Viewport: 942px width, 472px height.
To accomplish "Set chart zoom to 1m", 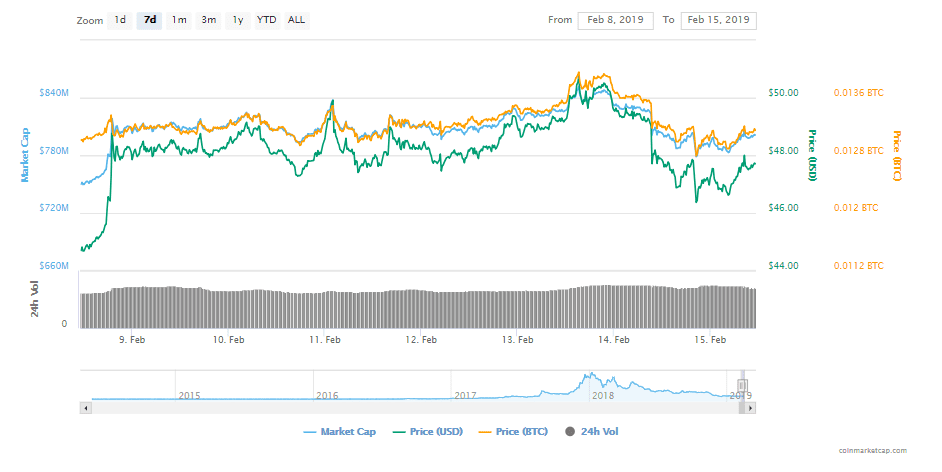I will (x=179, y=20).
